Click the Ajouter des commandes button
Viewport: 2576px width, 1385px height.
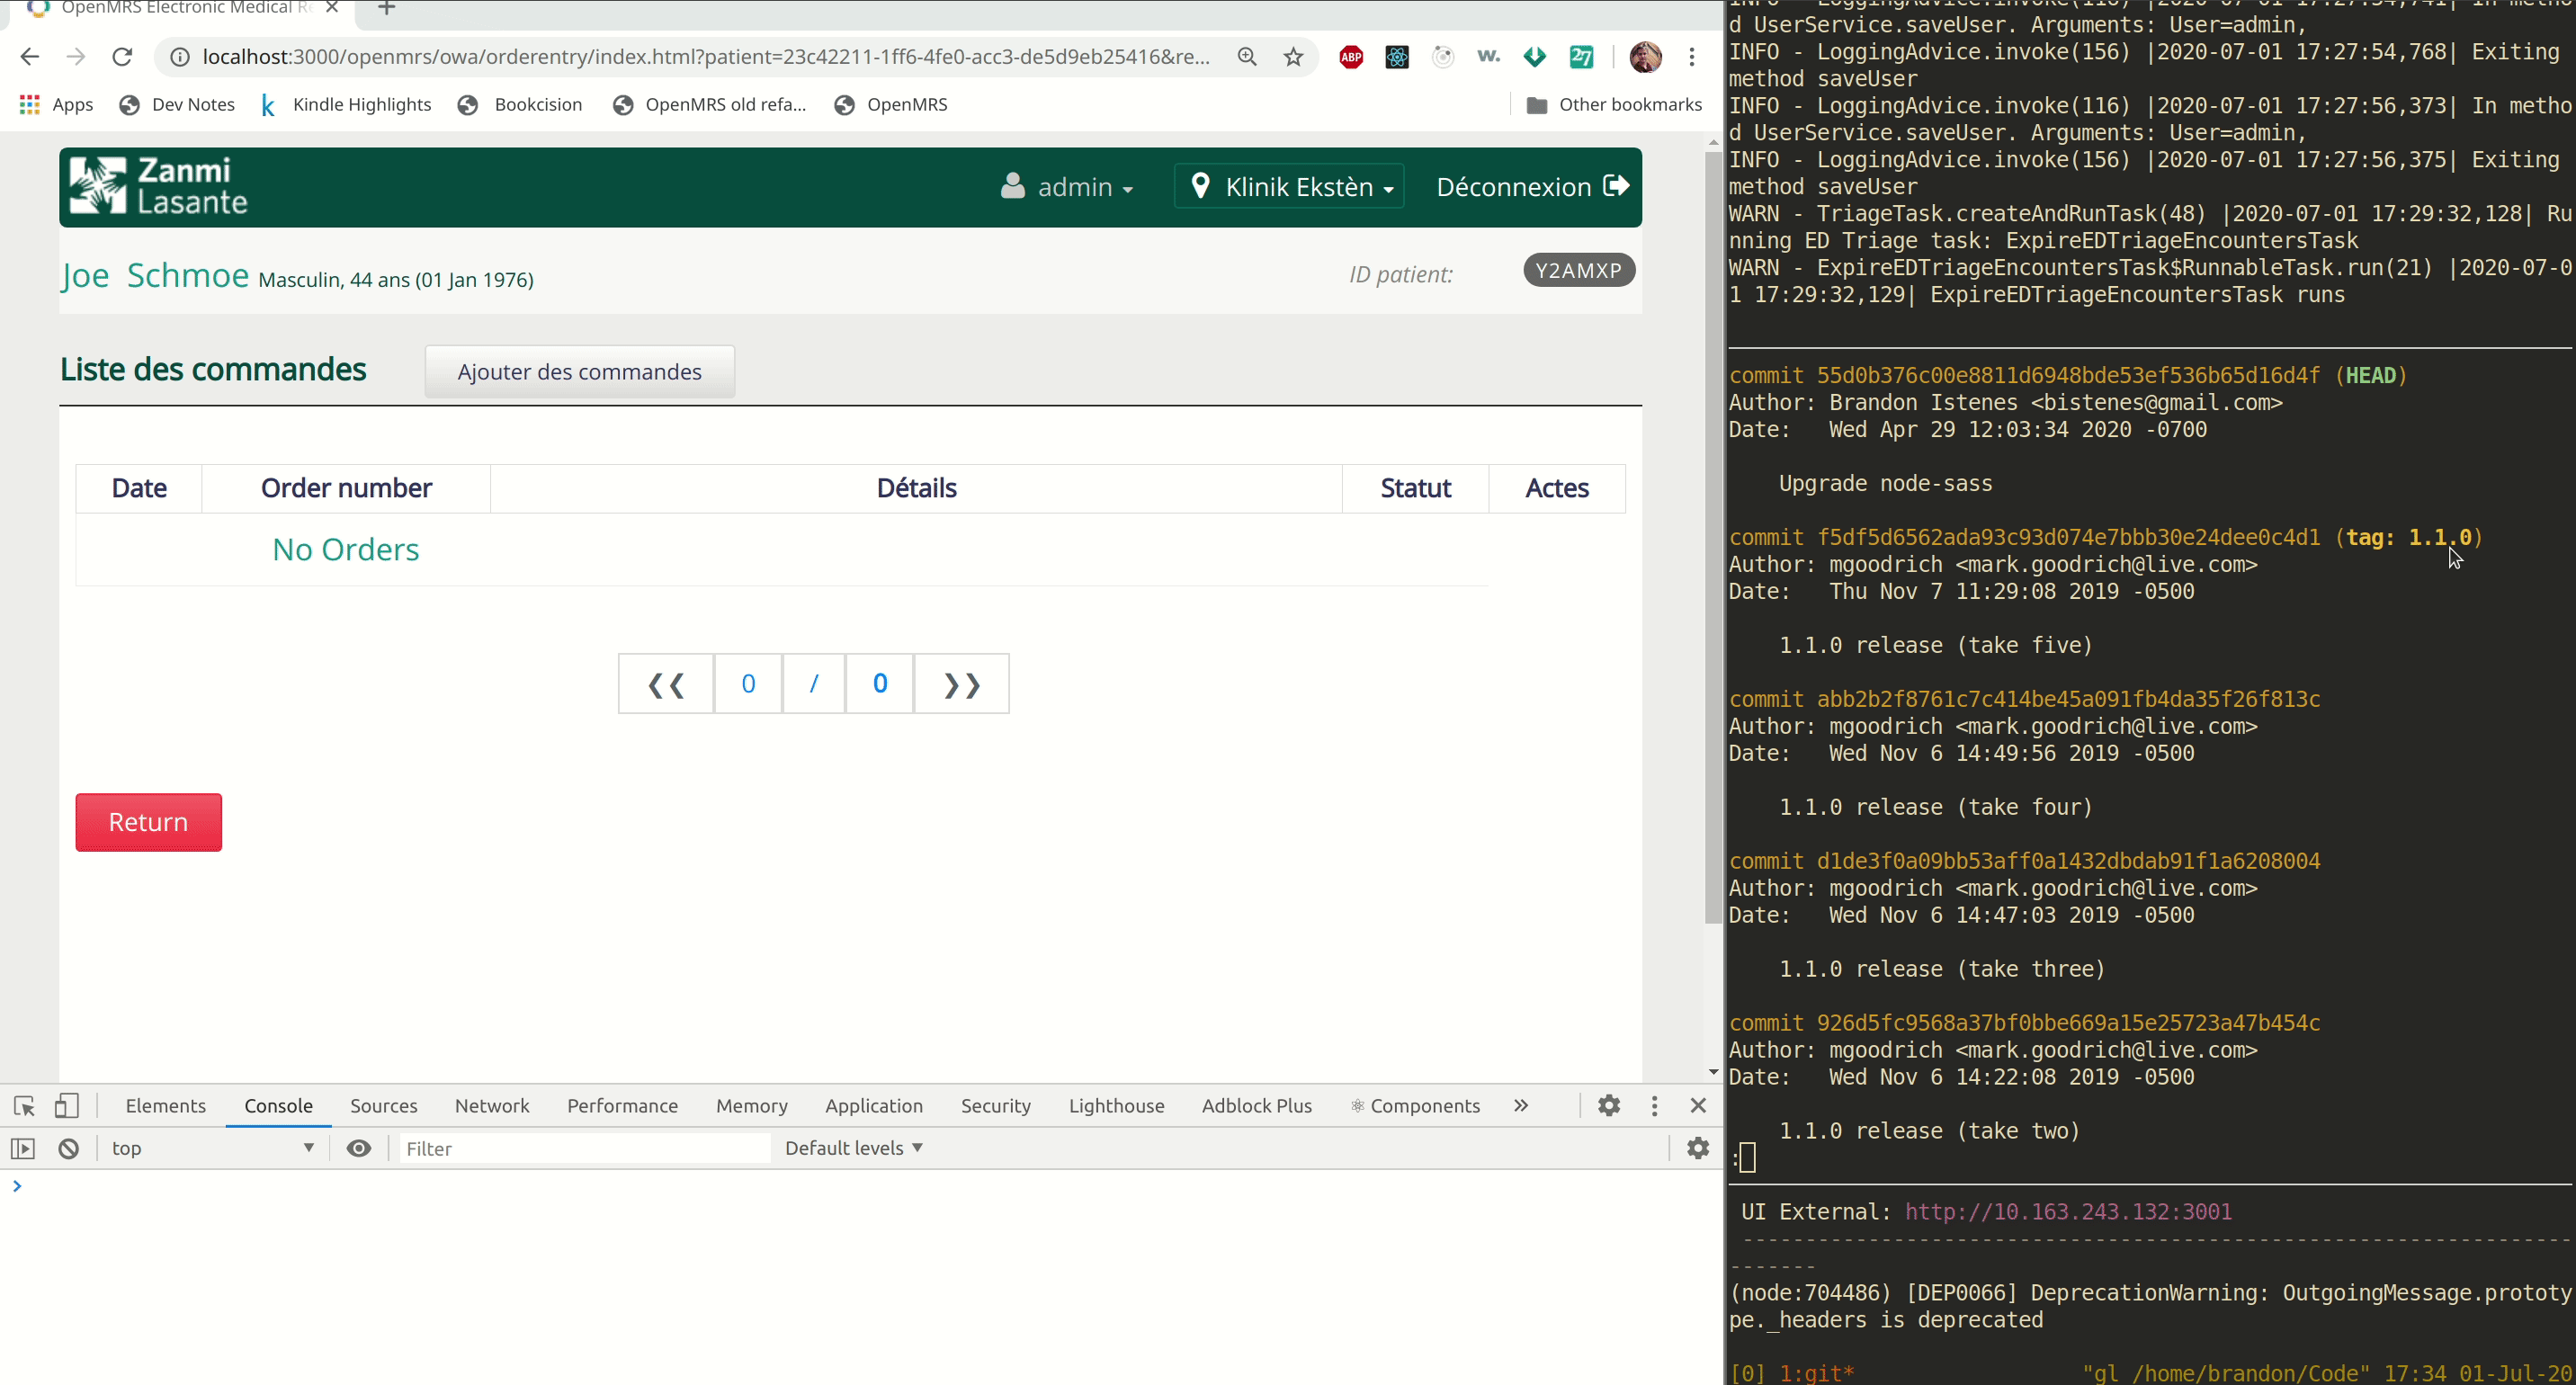[x=580, y=372]
